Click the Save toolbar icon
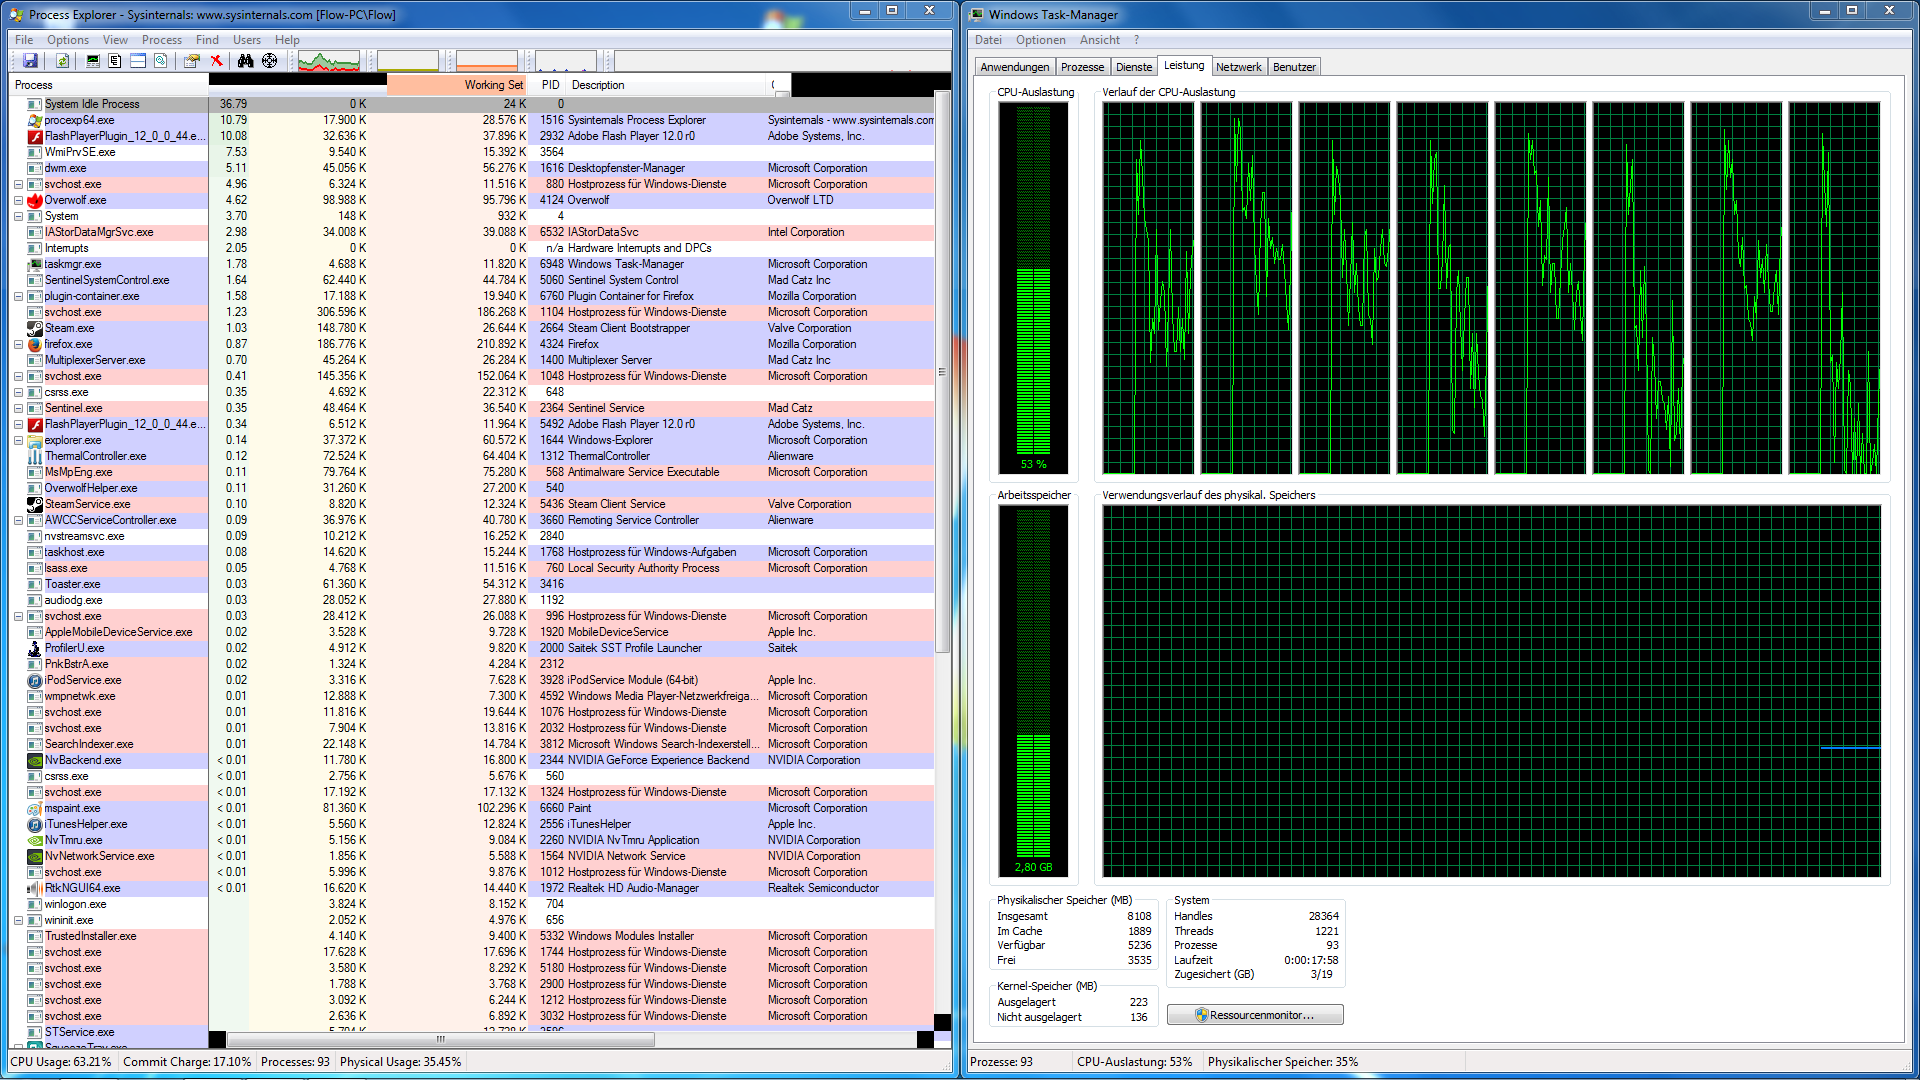This screenshot has height=1080, width=1920. coord(30,61)
